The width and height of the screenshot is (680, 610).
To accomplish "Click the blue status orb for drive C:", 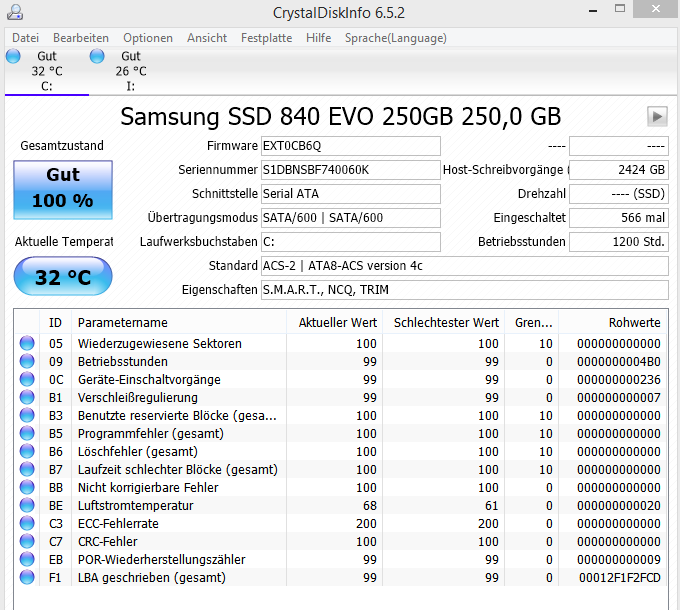I will (13, 56).
